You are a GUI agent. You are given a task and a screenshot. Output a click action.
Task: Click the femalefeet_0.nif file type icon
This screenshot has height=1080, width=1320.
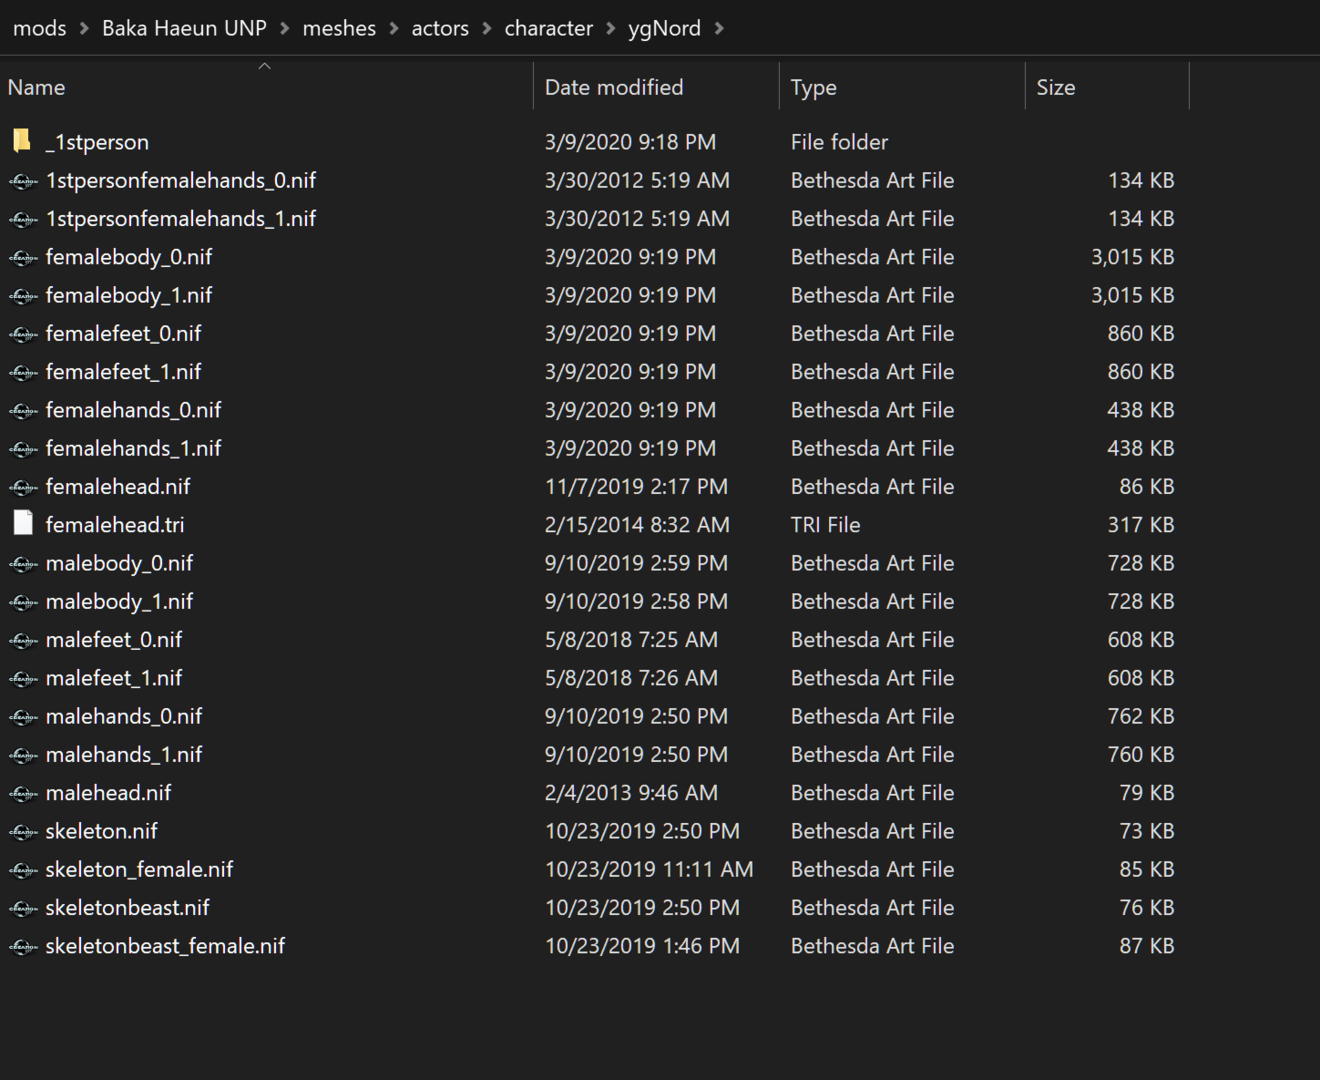pyautogui.click(x=22, y=333)
